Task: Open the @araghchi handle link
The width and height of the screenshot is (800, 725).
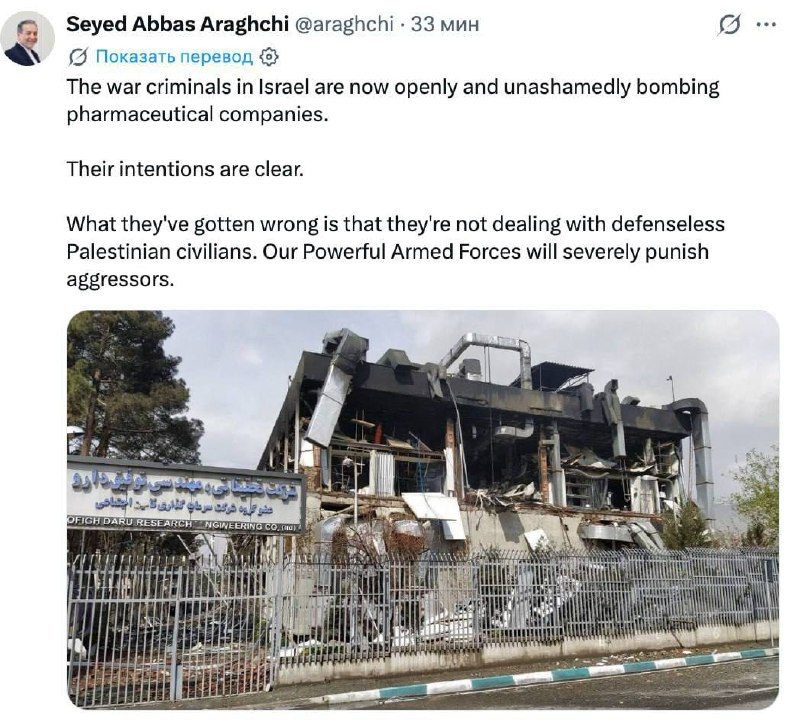Action: (x=344, y=24)
